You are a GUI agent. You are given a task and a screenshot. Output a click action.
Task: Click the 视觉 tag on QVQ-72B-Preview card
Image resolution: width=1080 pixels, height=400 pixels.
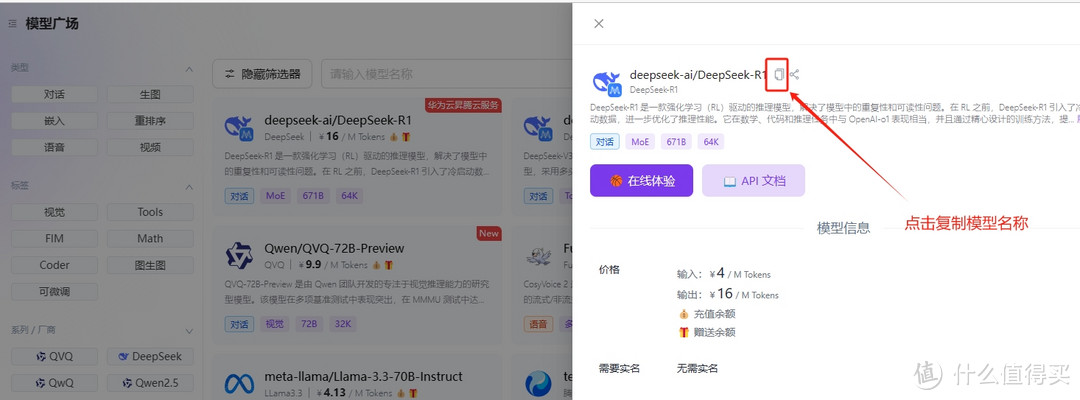click(x=276, y=324)
